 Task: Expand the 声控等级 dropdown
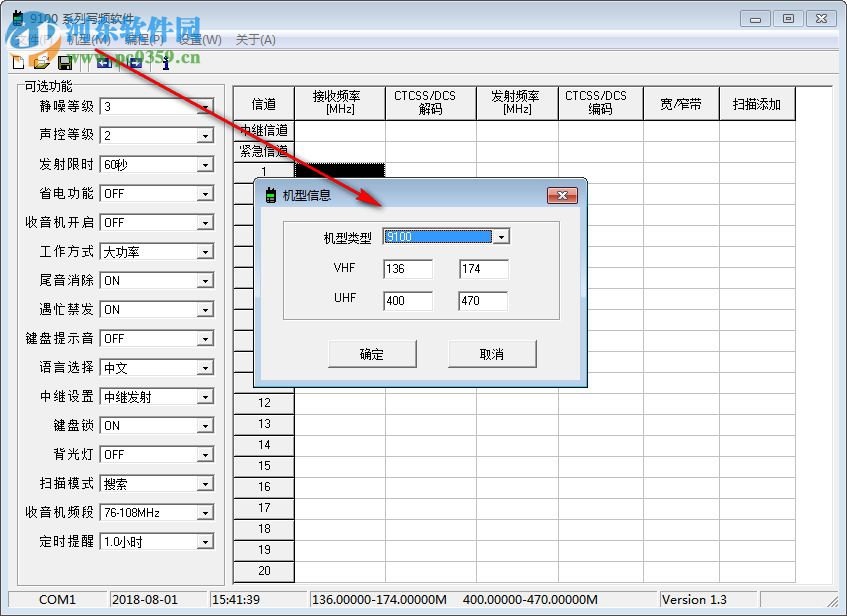[205, 135]
